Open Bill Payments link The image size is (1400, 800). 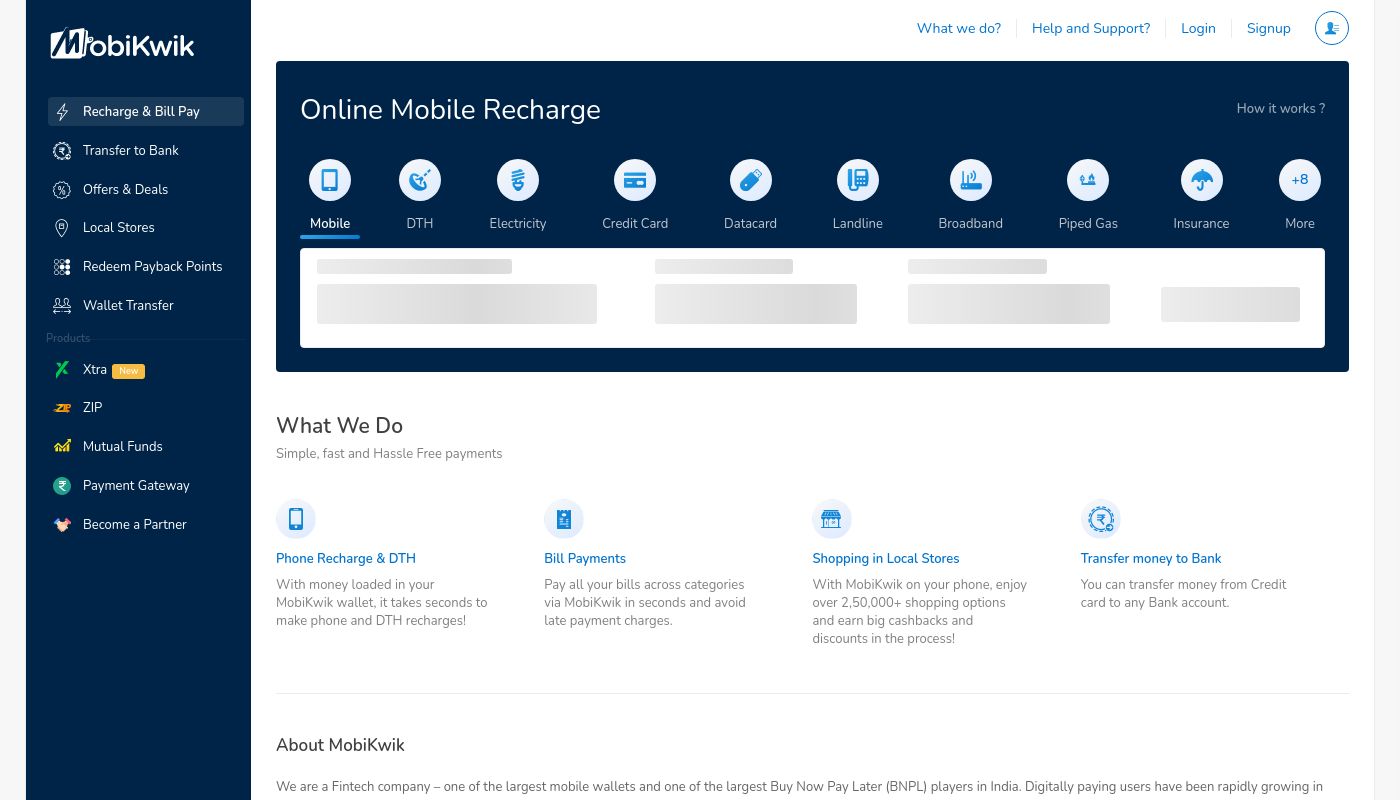pos(585,559)
